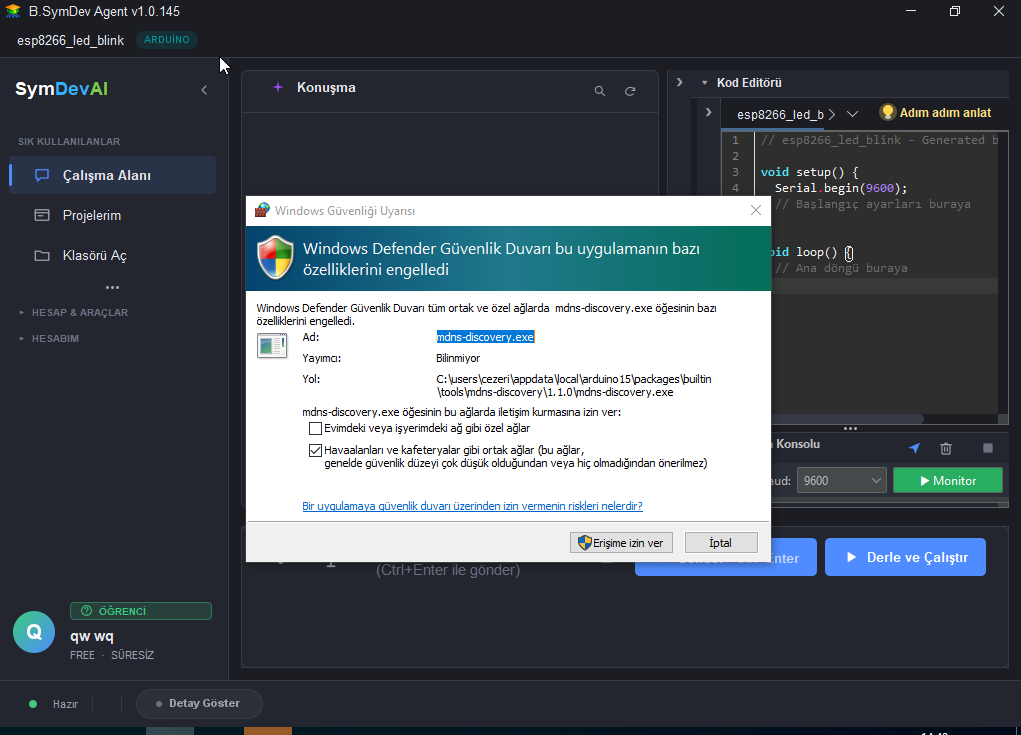Click the FREE · SÜRESİZ plan text
Viewport: 1021px width, 735px height.
(112, 655)
